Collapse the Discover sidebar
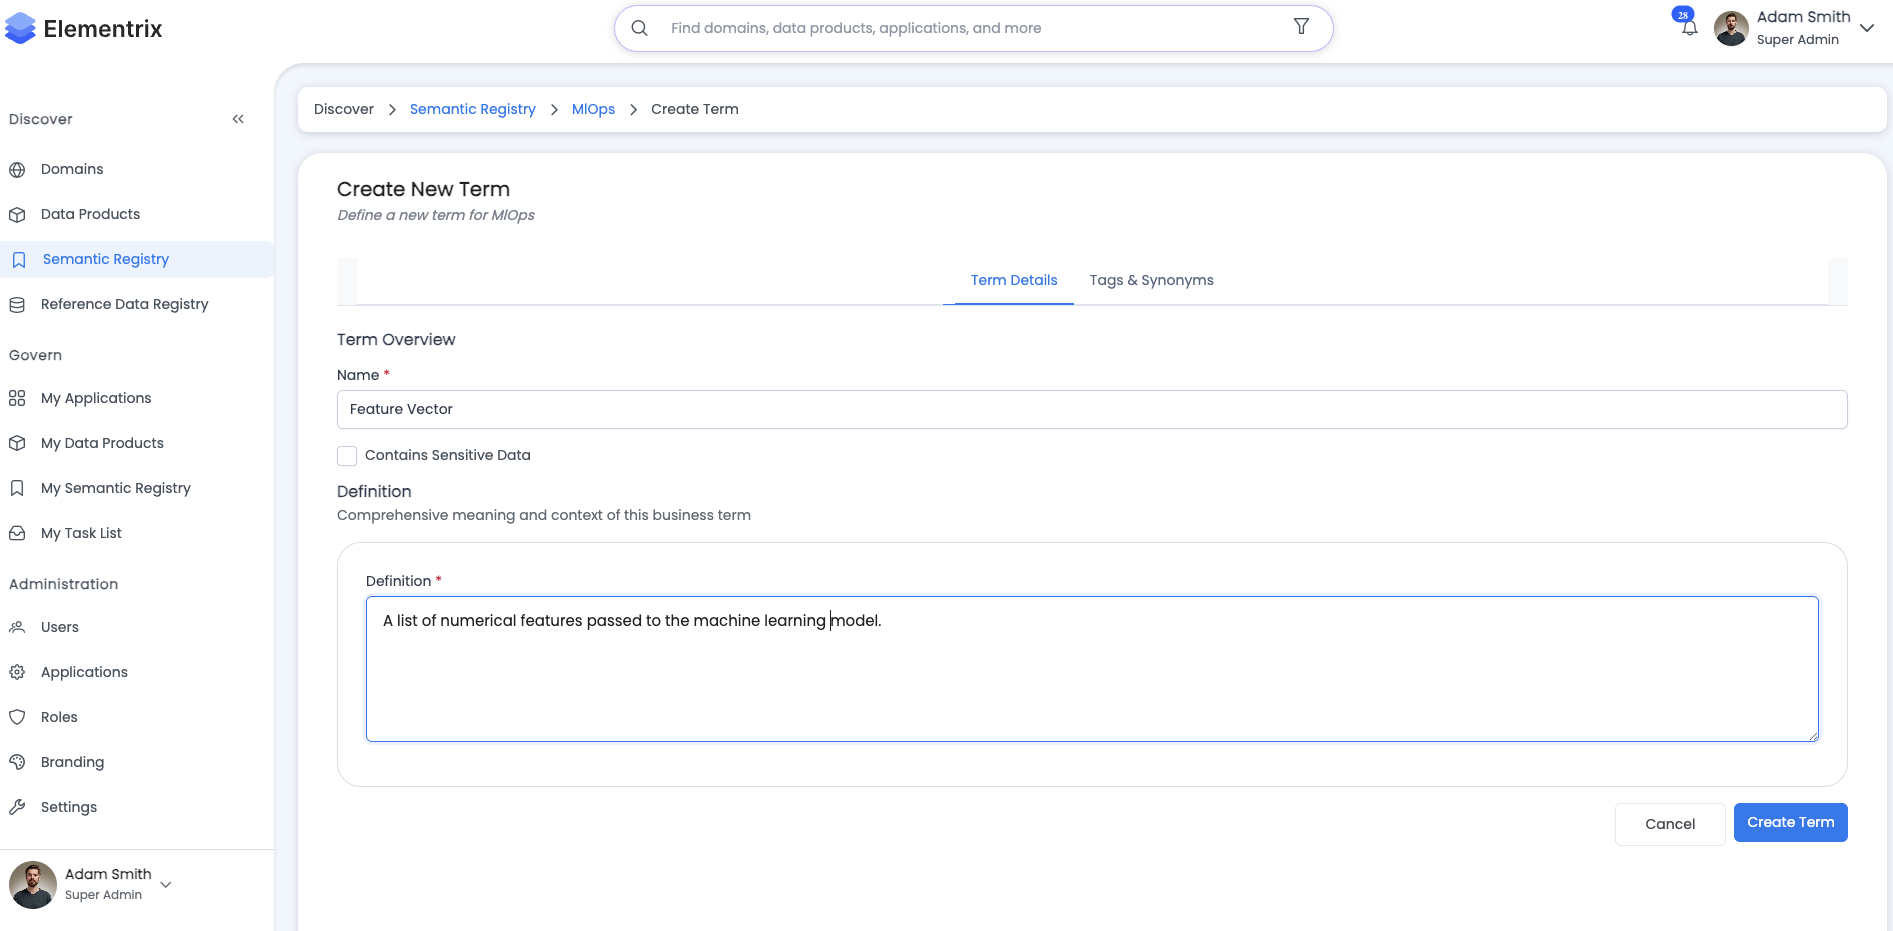This screenshot has width=1893, height=931. [238, 118]
